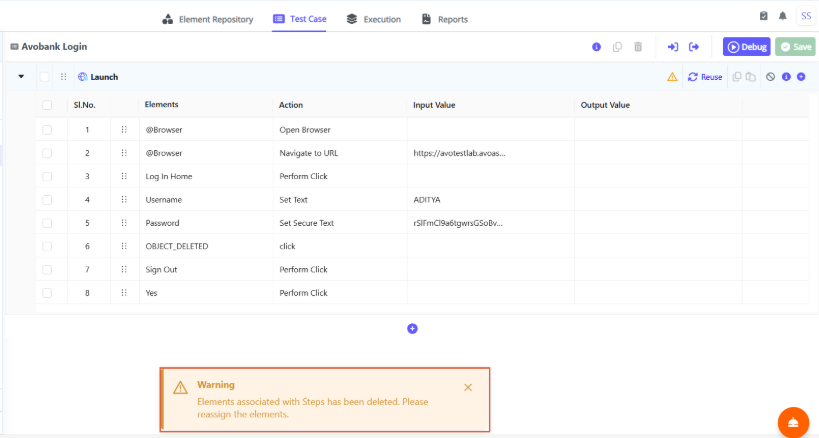The height and width of the screenshot is (438, 819).
Task: Click the orange warning triangle on Launch row
Action: [672, 77]
